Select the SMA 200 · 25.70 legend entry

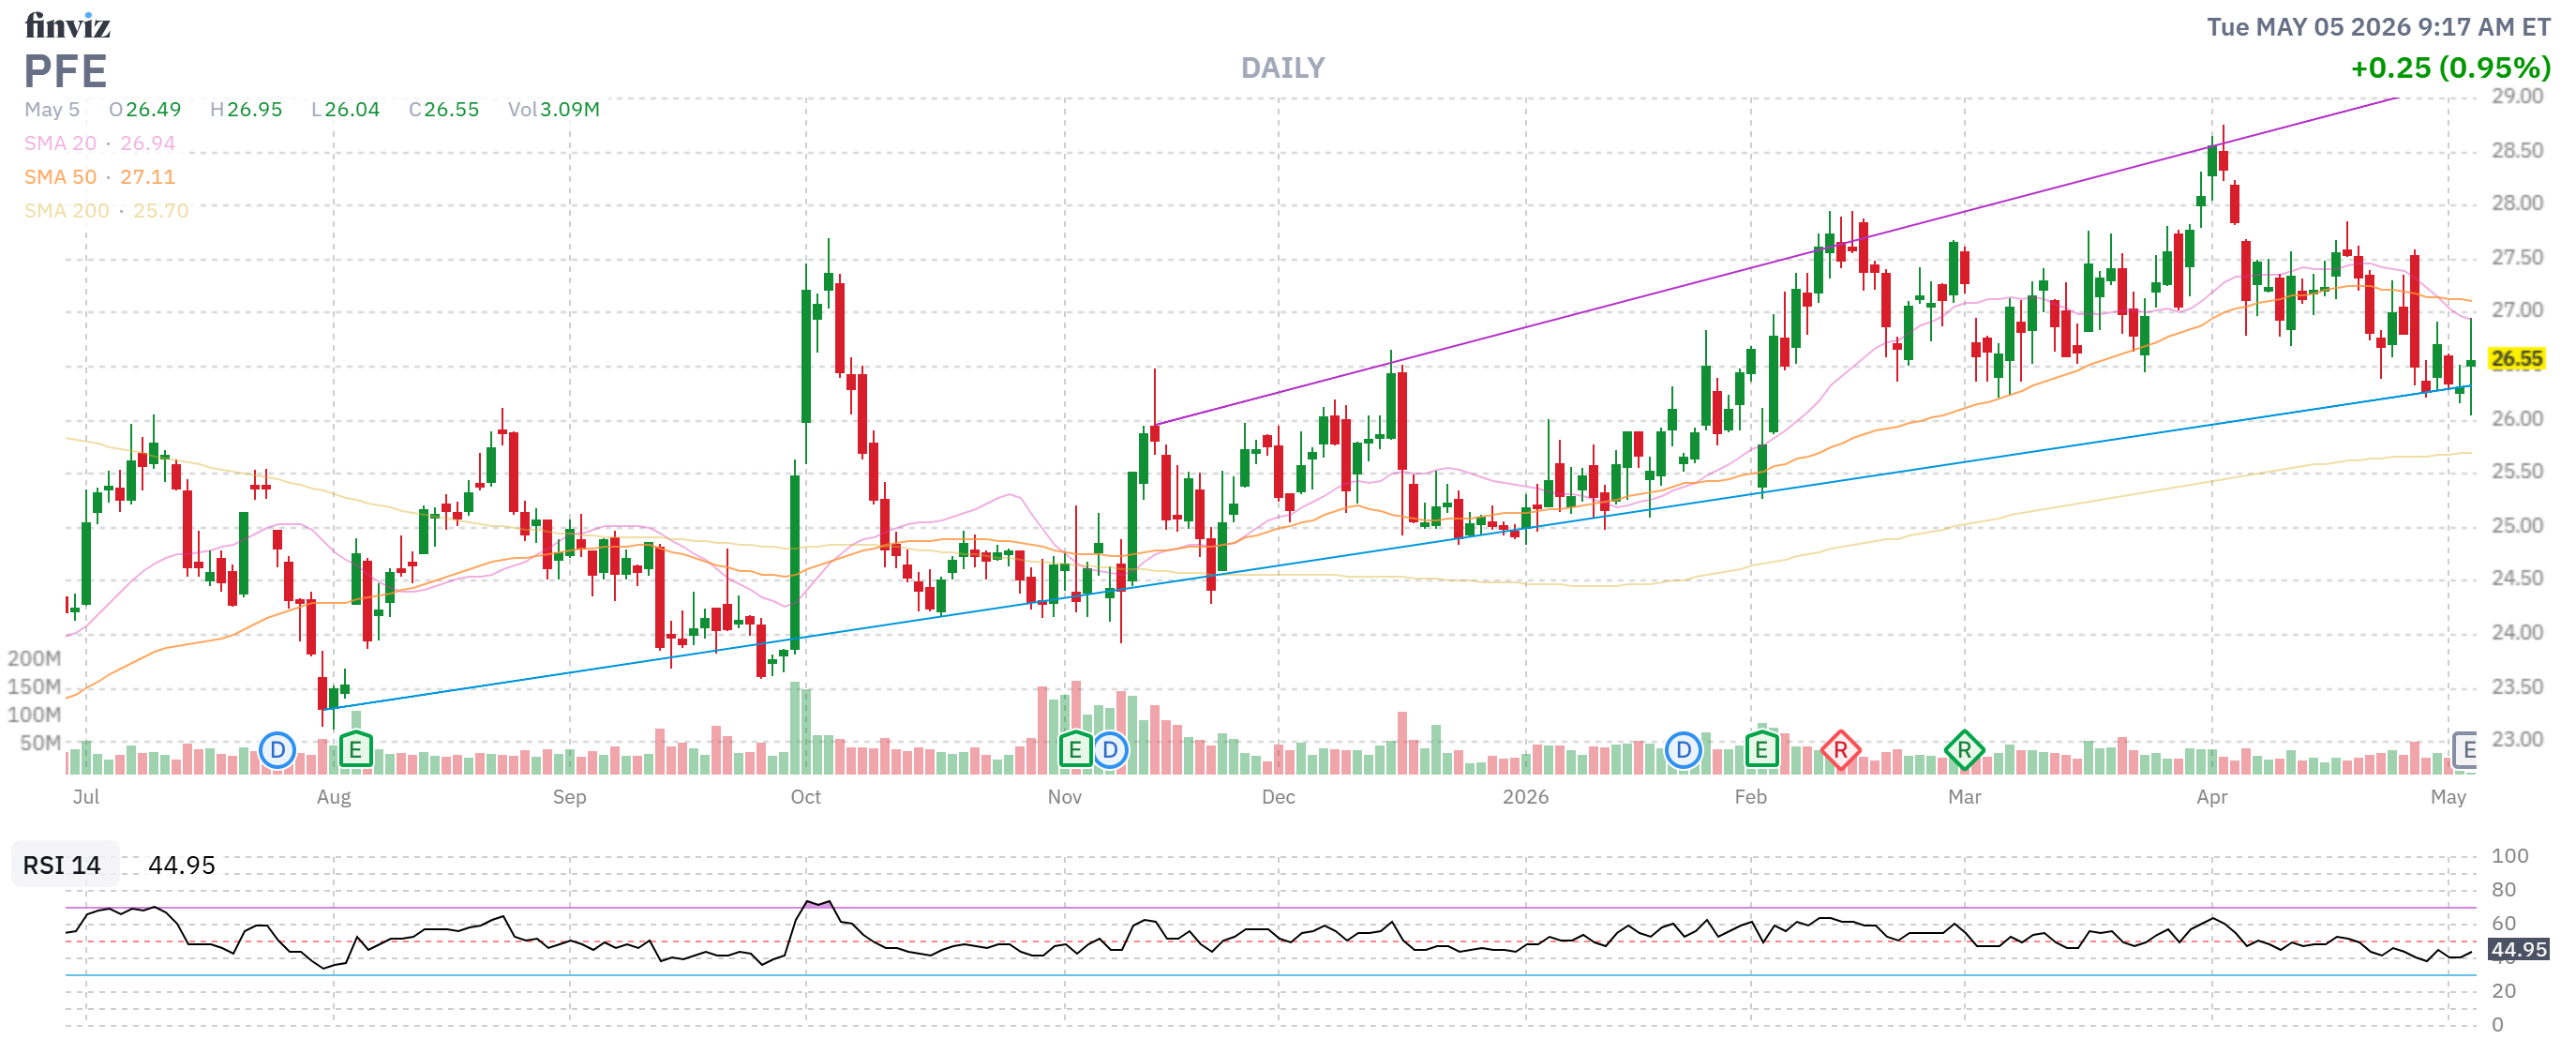point(106,211)
